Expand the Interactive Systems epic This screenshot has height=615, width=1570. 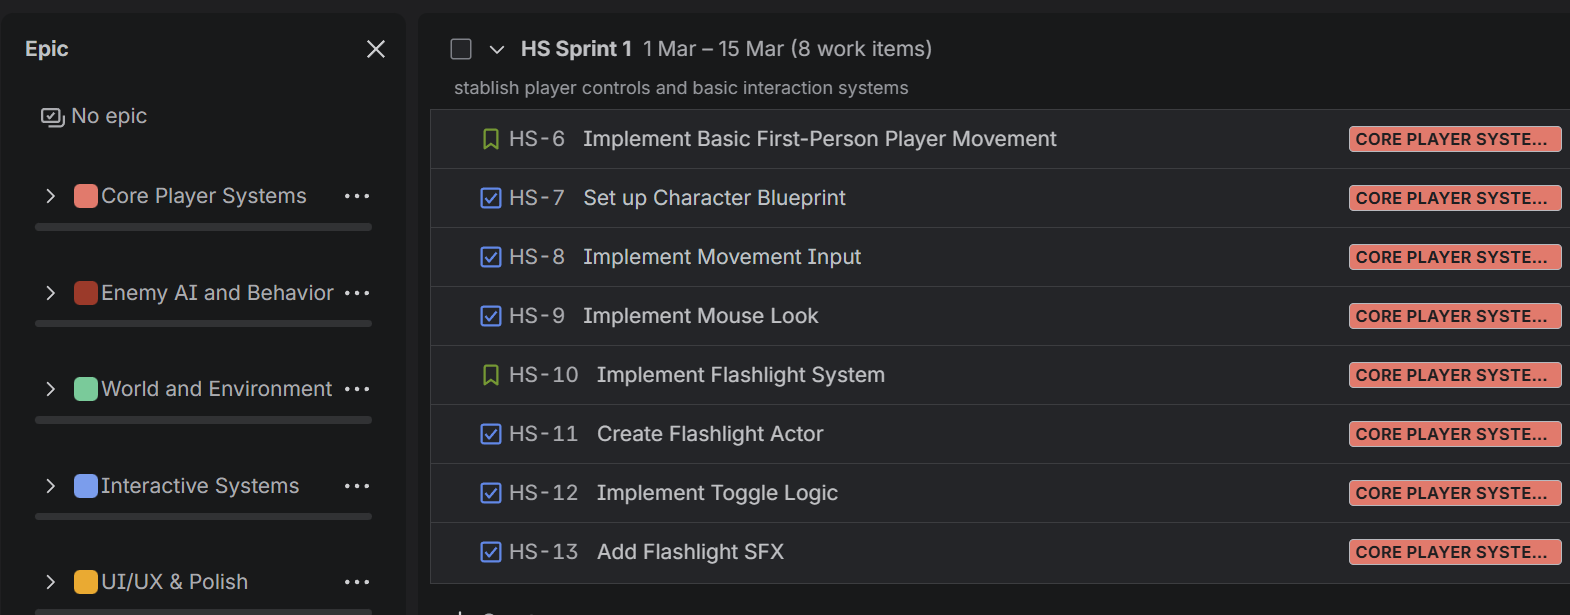51,486
